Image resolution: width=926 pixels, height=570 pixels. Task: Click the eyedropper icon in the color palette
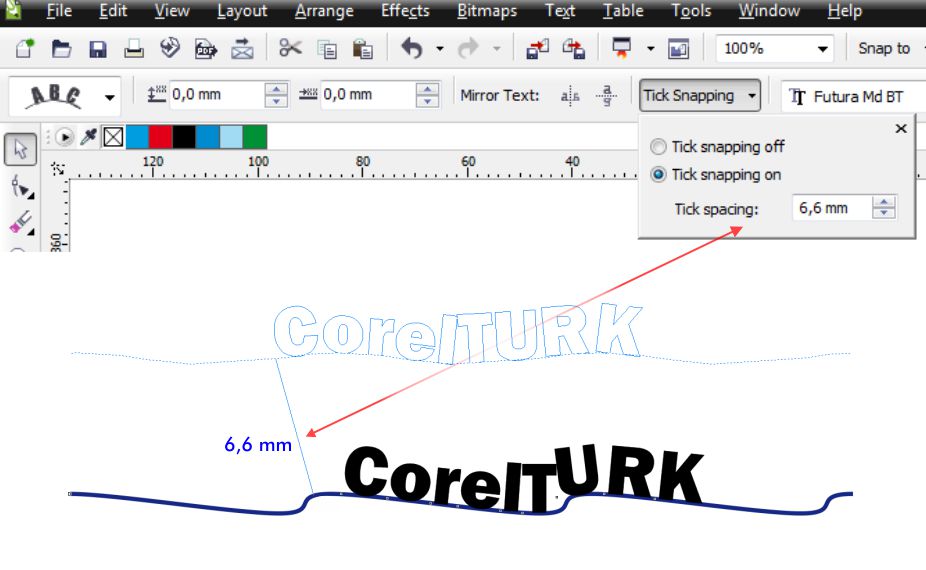click(89, 137)
